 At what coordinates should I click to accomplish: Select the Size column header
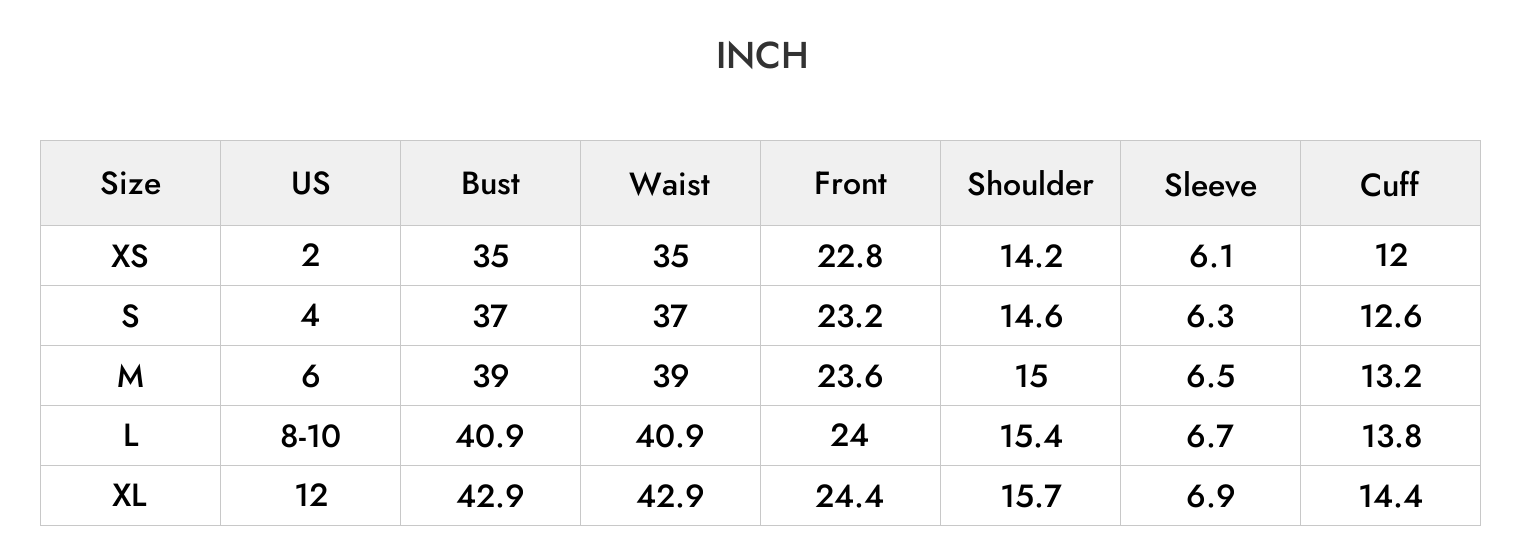130,183
